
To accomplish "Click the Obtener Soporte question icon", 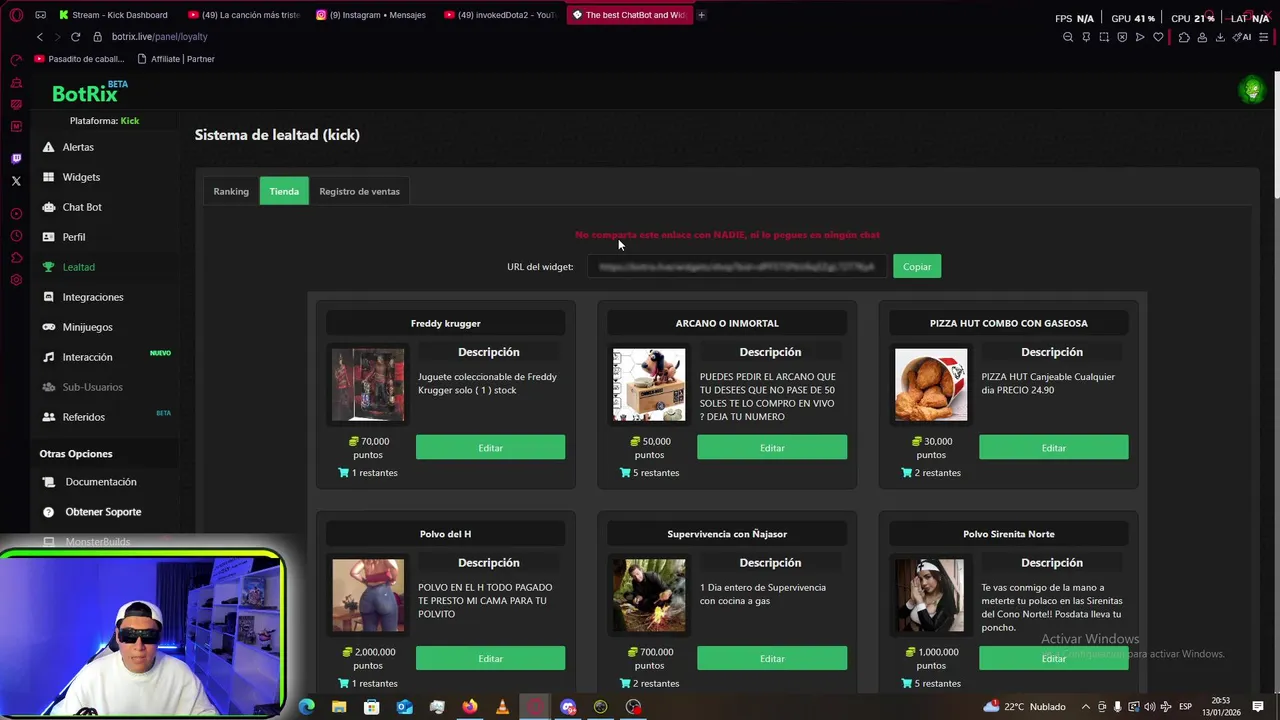I will (x=48, y=512).
